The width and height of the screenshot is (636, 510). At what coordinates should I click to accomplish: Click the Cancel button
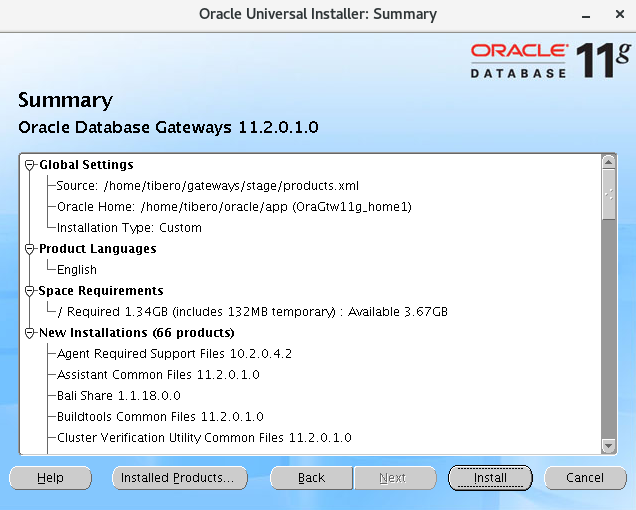pyautogui.click(x=585, y=478)
